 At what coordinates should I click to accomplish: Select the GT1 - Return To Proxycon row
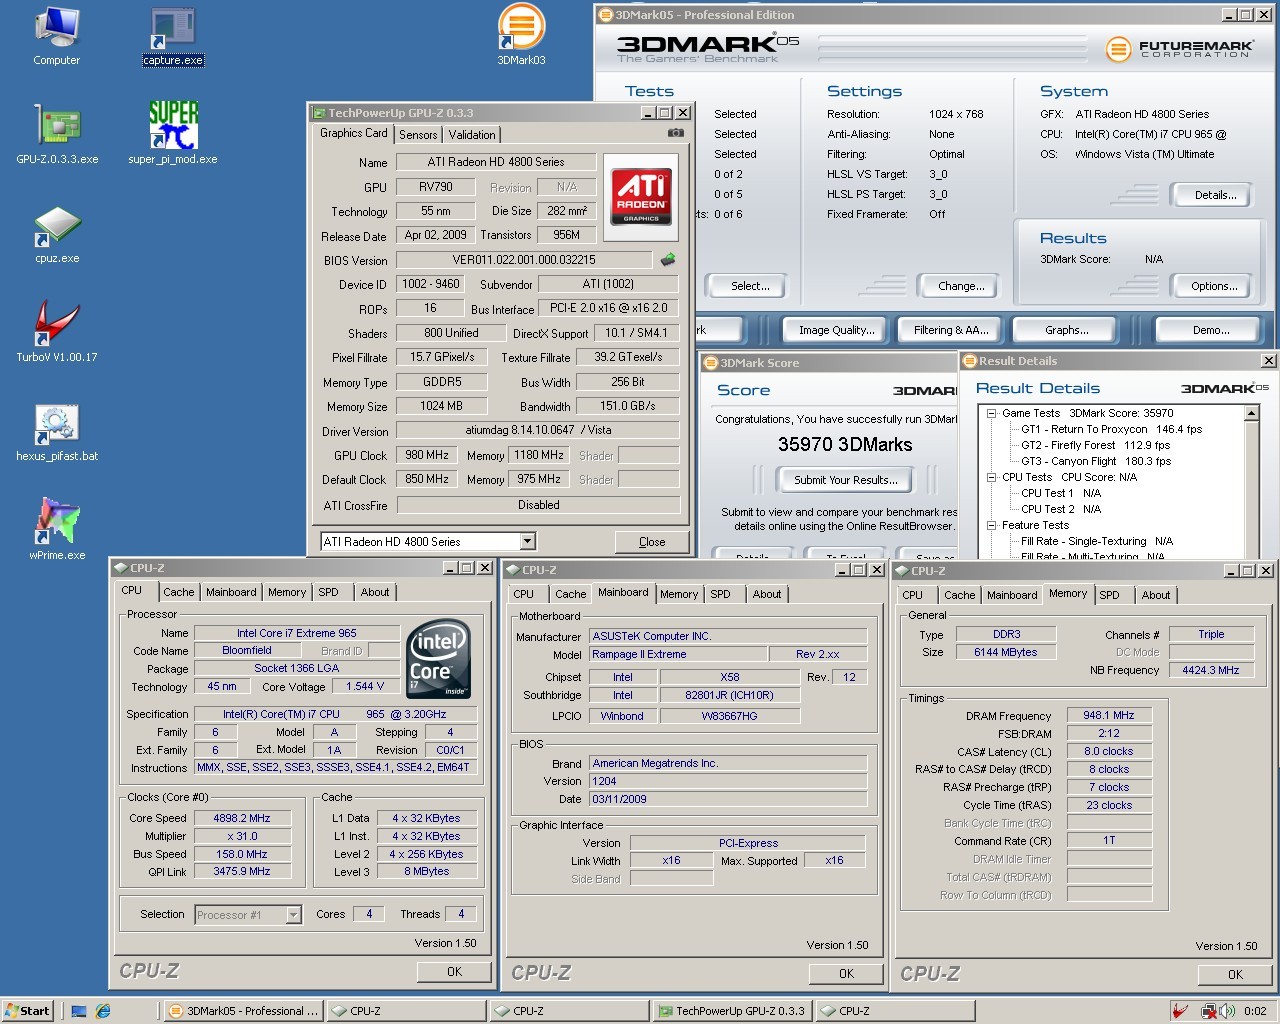[1111, 429]
